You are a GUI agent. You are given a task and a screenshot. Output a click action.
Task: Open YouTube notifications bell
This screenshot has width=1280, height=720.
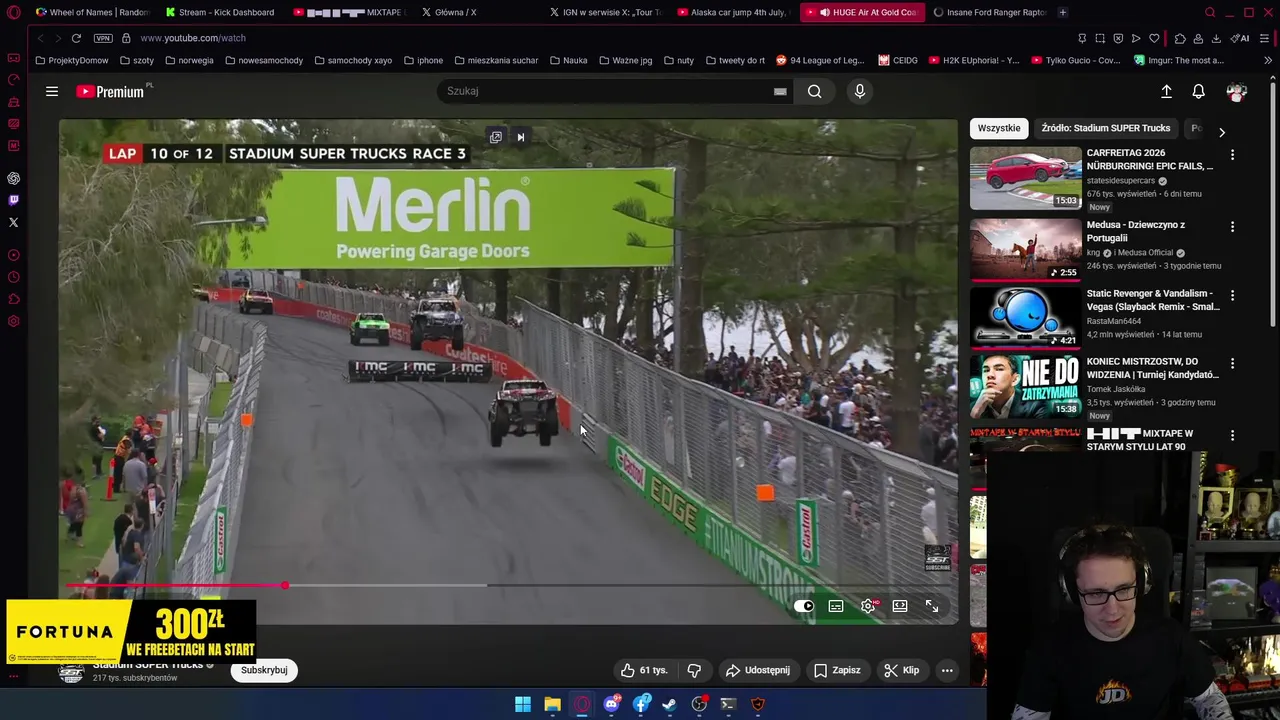tap(1198, 91)
